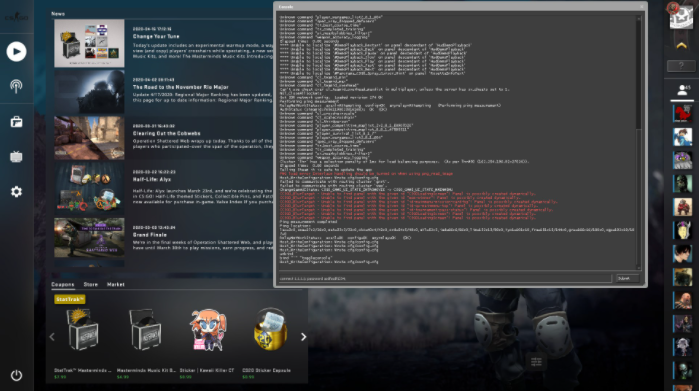Image resolution: width=699 pixels, height=391 pixels.
Task: Select the friend with the red dinosaur avatar
Action: point(682,113)
